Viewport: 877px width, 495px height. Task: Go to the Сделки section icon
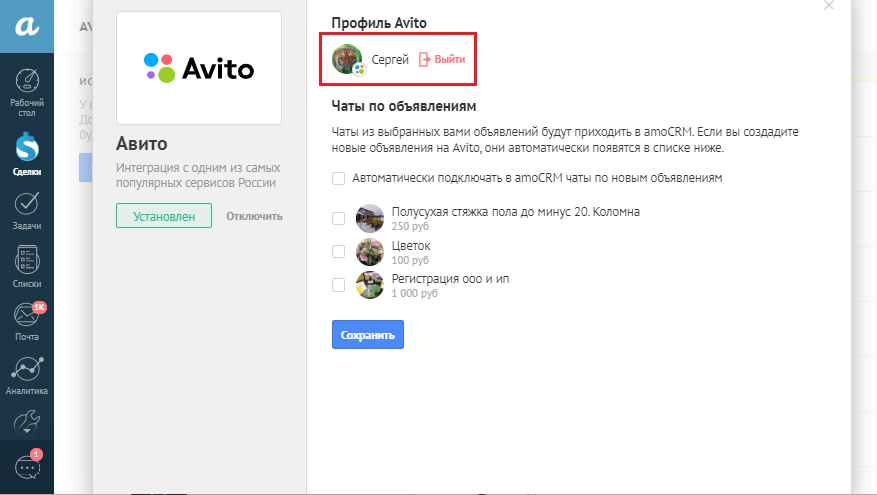pyautogui.click(x=27, y=147)
